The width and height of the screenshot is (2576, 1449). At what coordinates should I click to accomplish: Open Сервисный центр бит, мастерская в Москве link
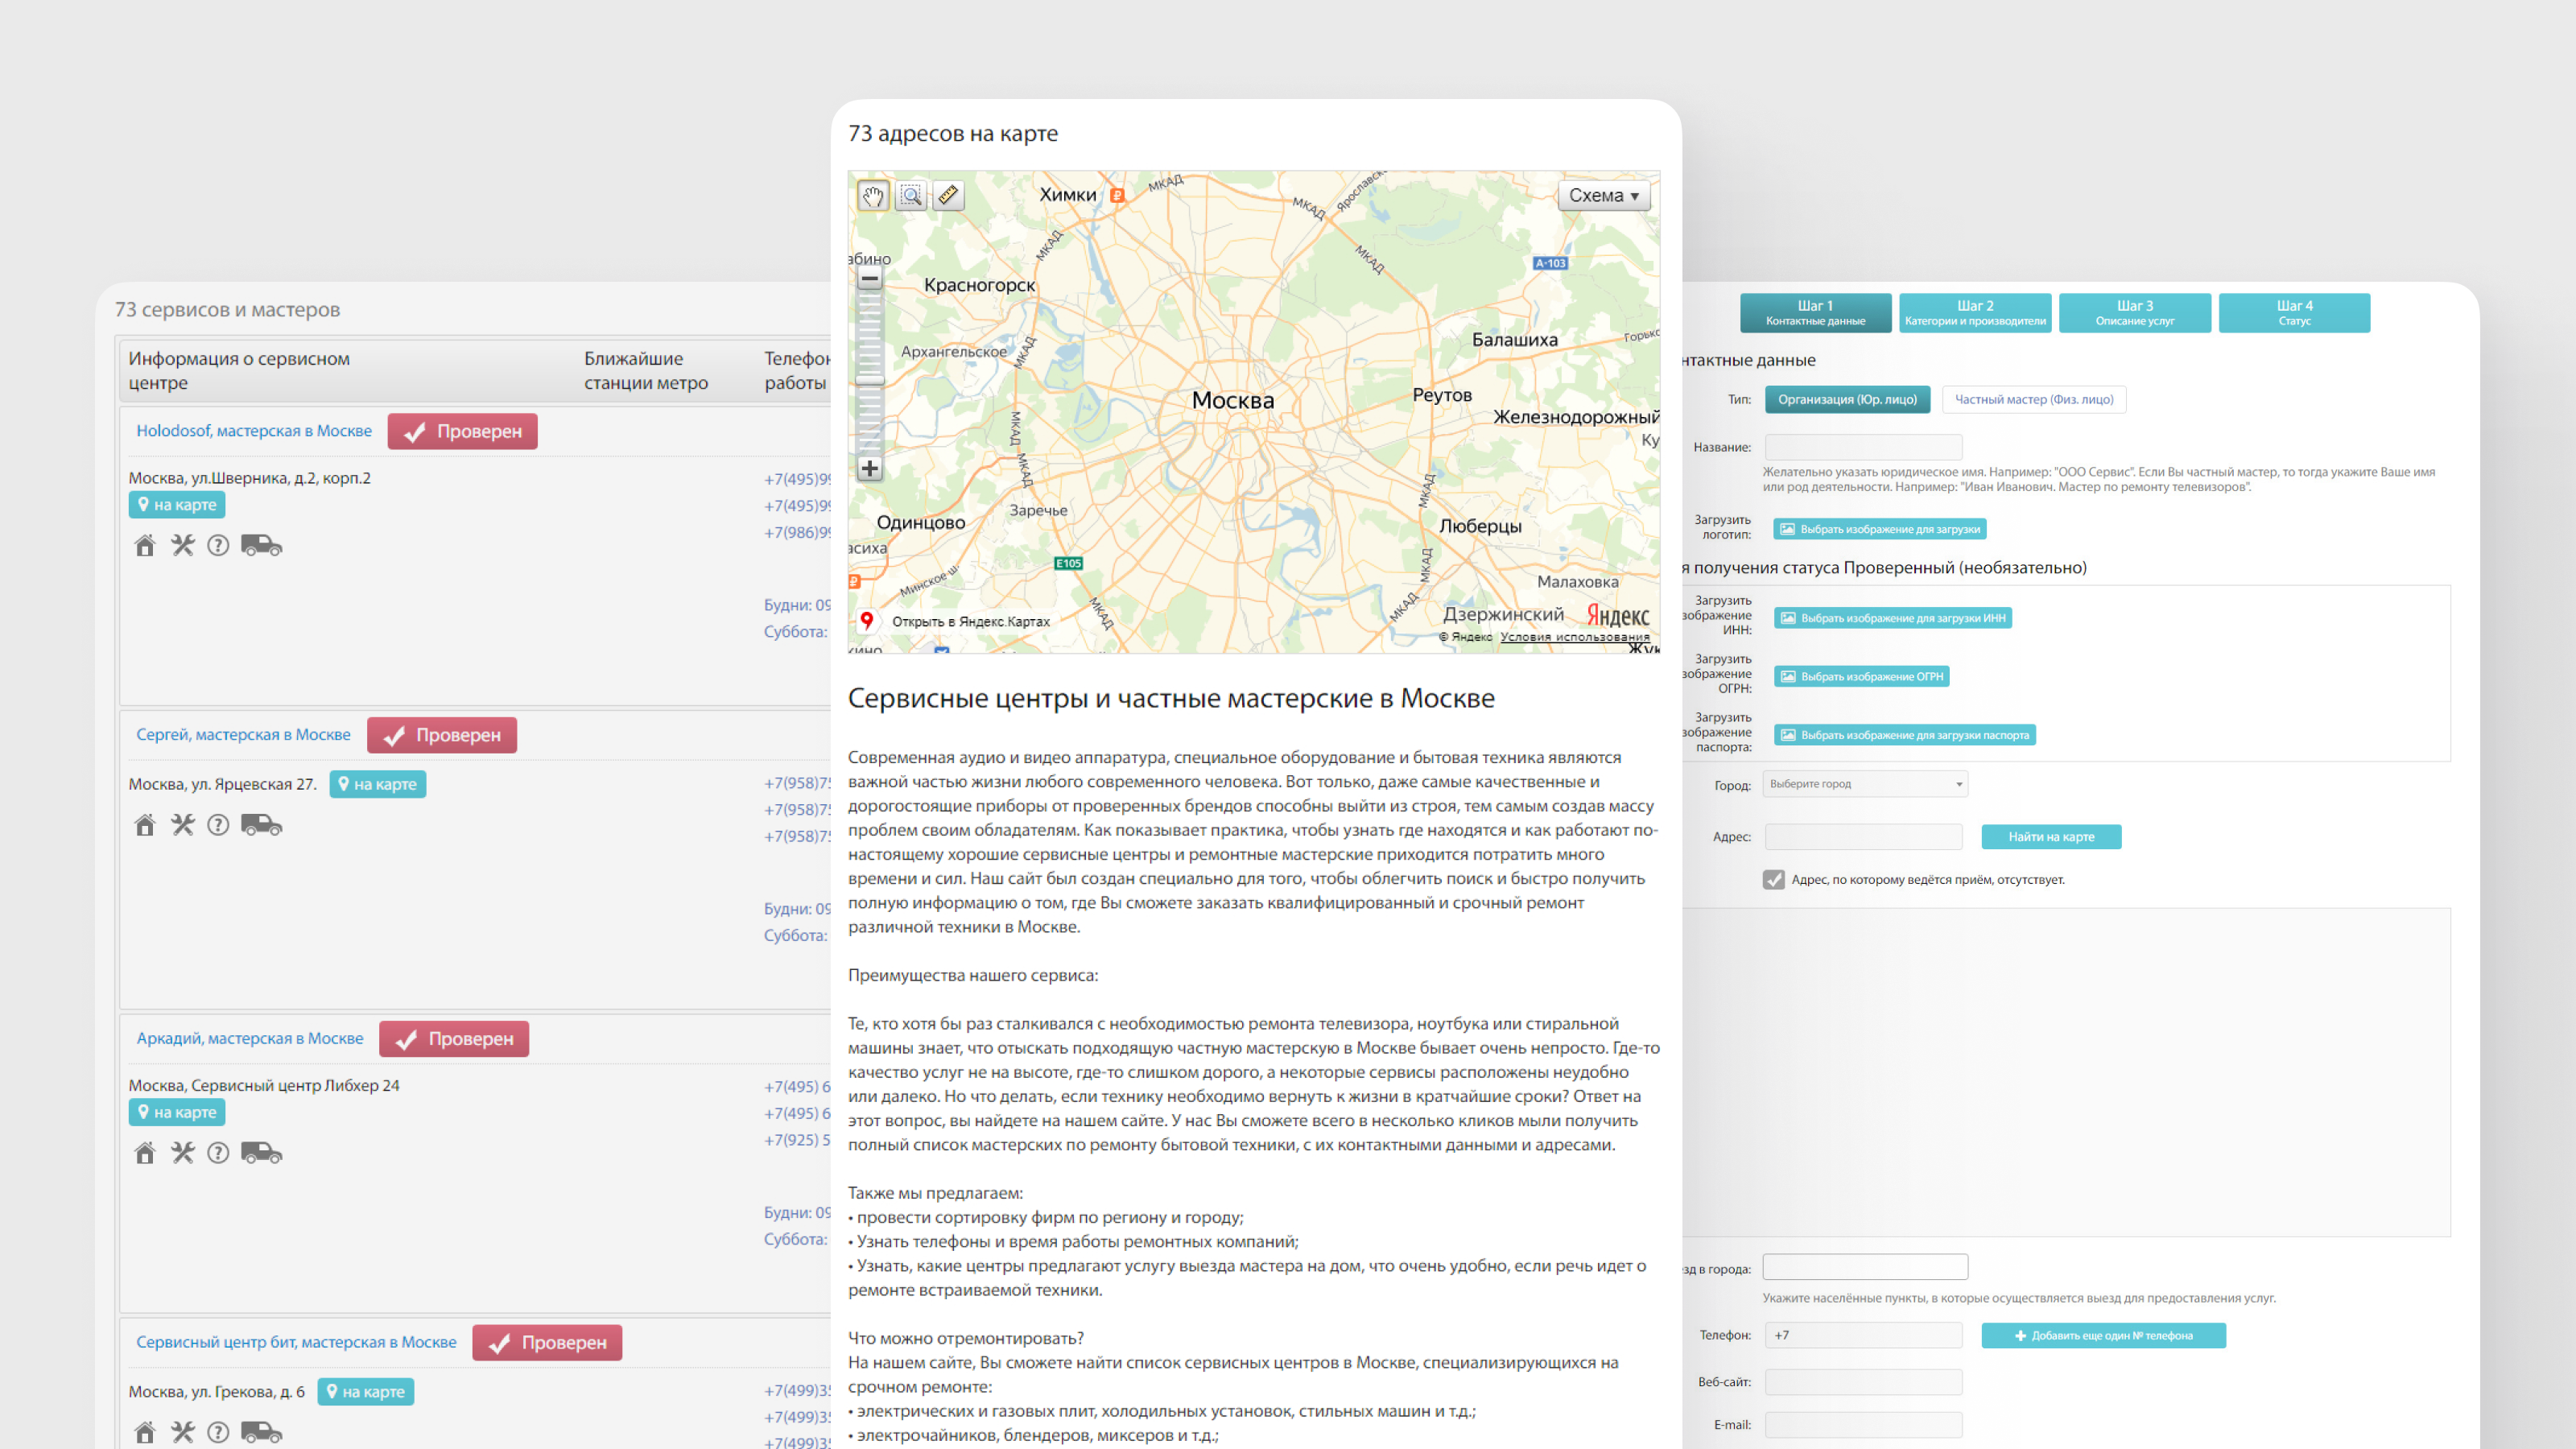296,1342
